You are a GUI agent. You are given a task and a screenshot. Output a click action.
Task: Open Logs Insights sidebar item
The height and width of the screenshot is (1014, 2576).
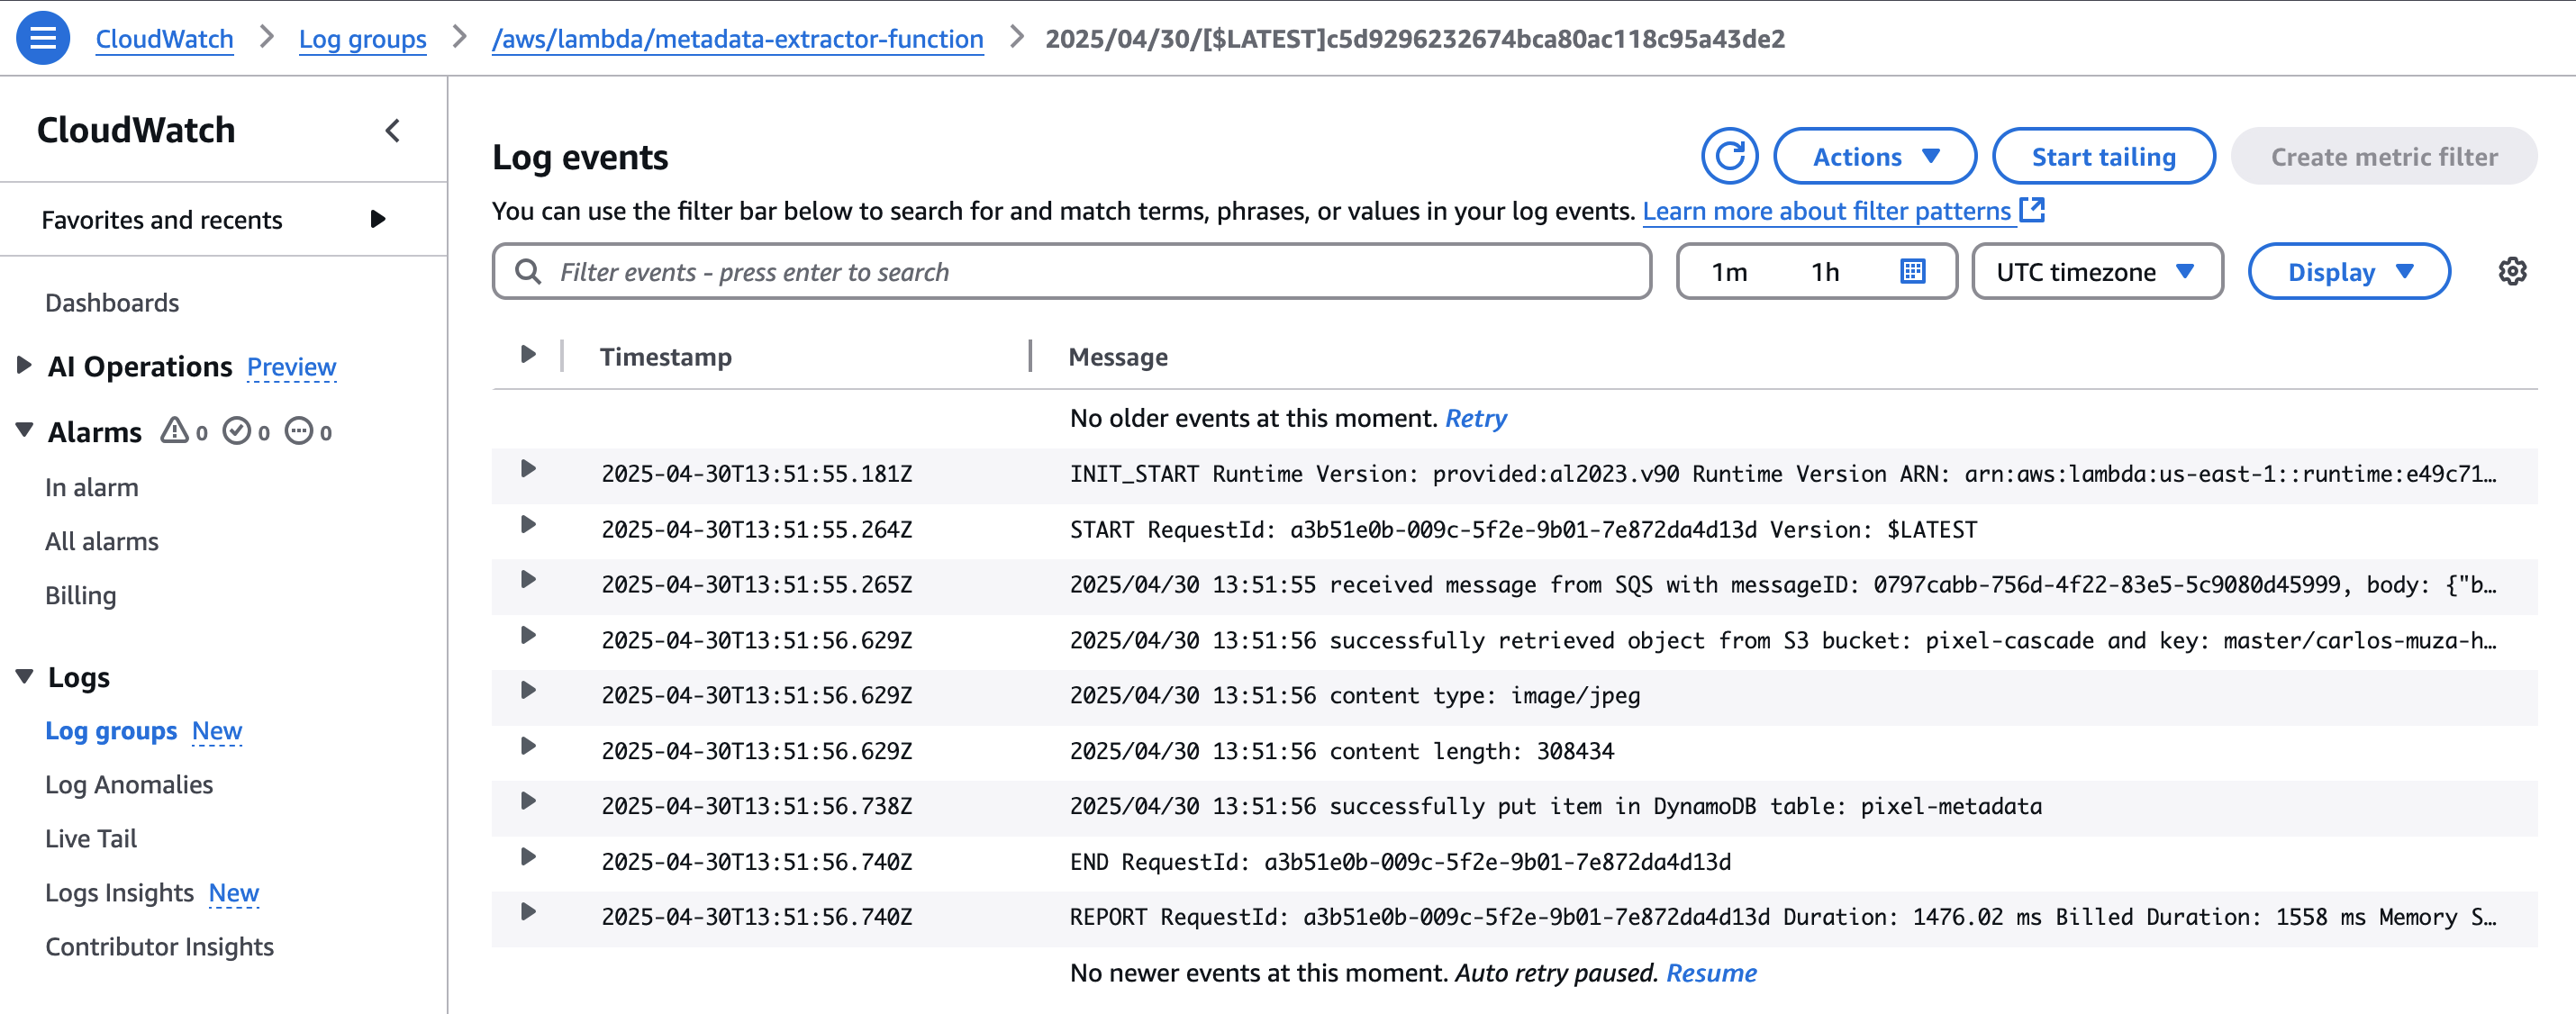coord(119,892)
